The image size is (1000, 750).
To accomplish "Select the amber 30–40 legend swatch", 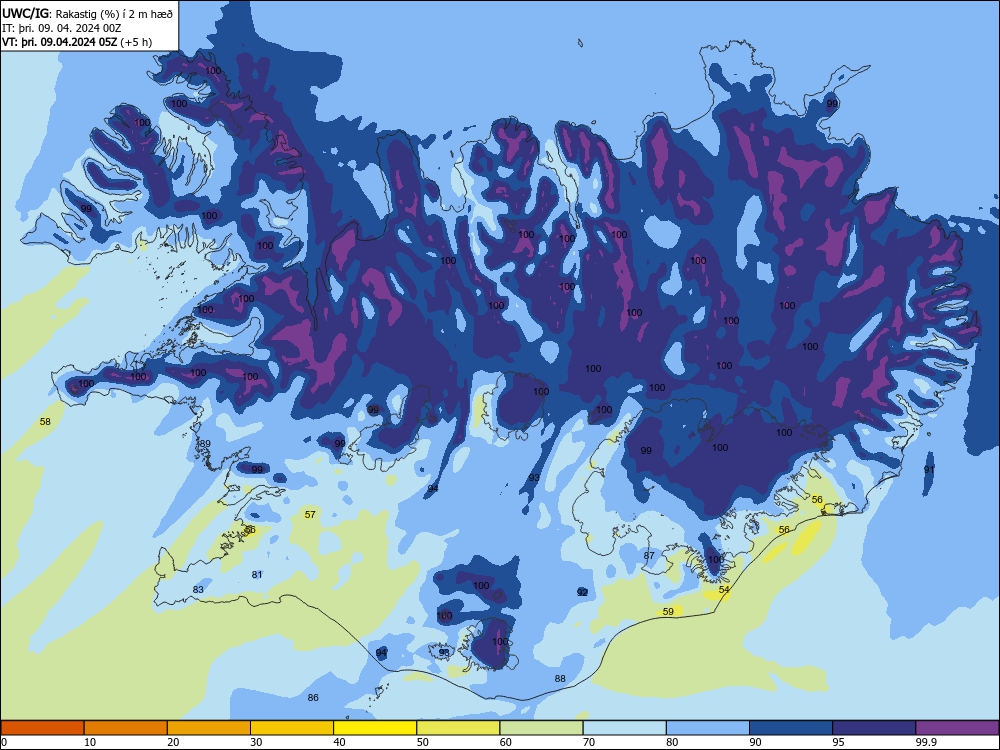I will (x=292, y=728).
